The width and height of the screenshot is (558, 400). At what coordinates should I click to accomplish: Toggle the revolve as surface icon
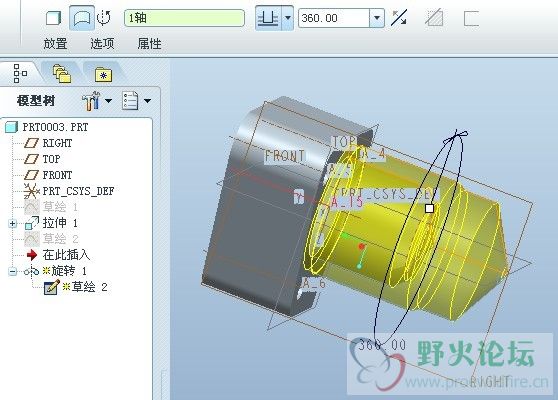[x=81, y=18]
